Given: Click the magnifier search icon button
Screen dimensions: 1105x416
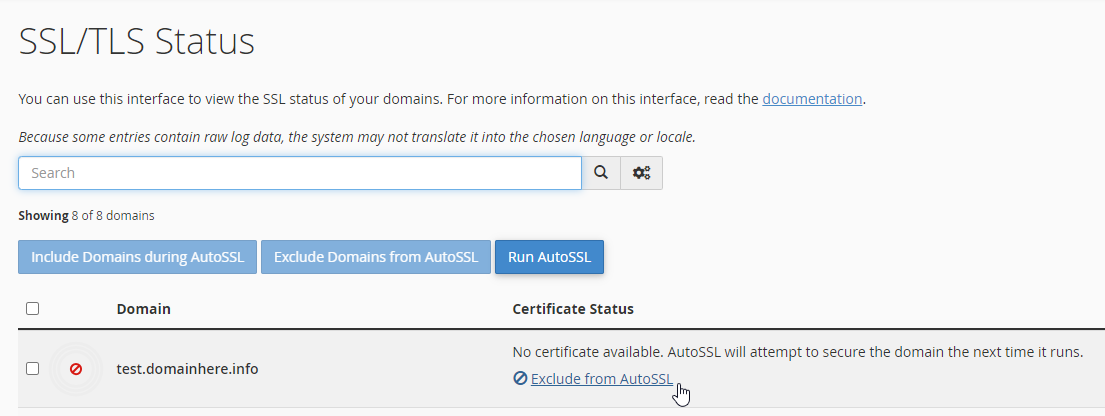Looking at the screenshot, I should [x=600, y=173].
